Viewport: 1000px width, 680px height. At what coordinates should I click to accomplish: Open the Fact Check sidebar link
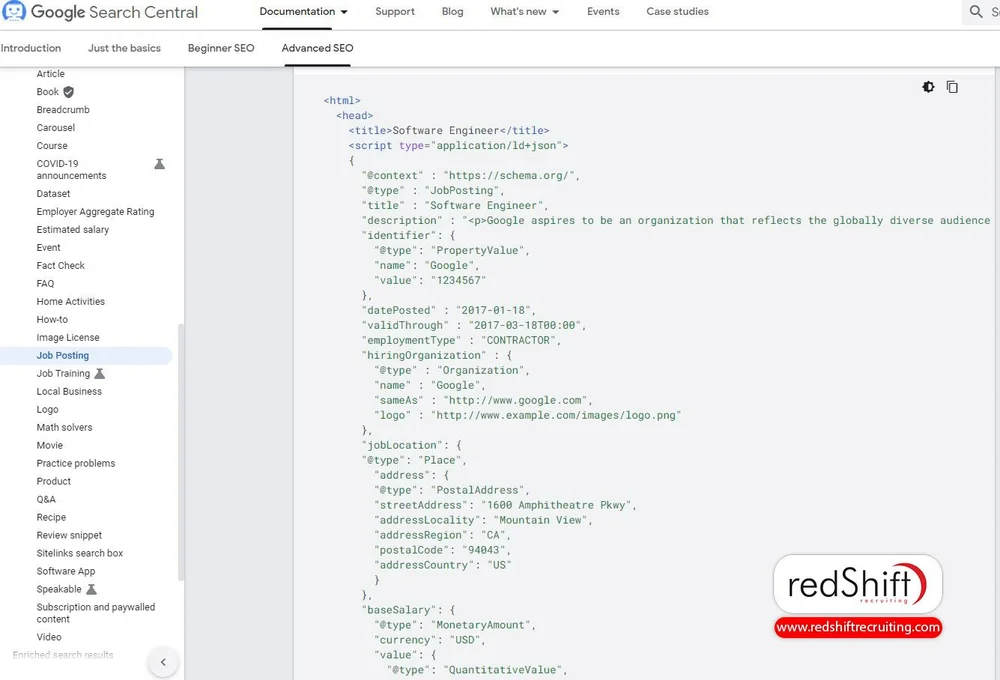pos(61,265)
